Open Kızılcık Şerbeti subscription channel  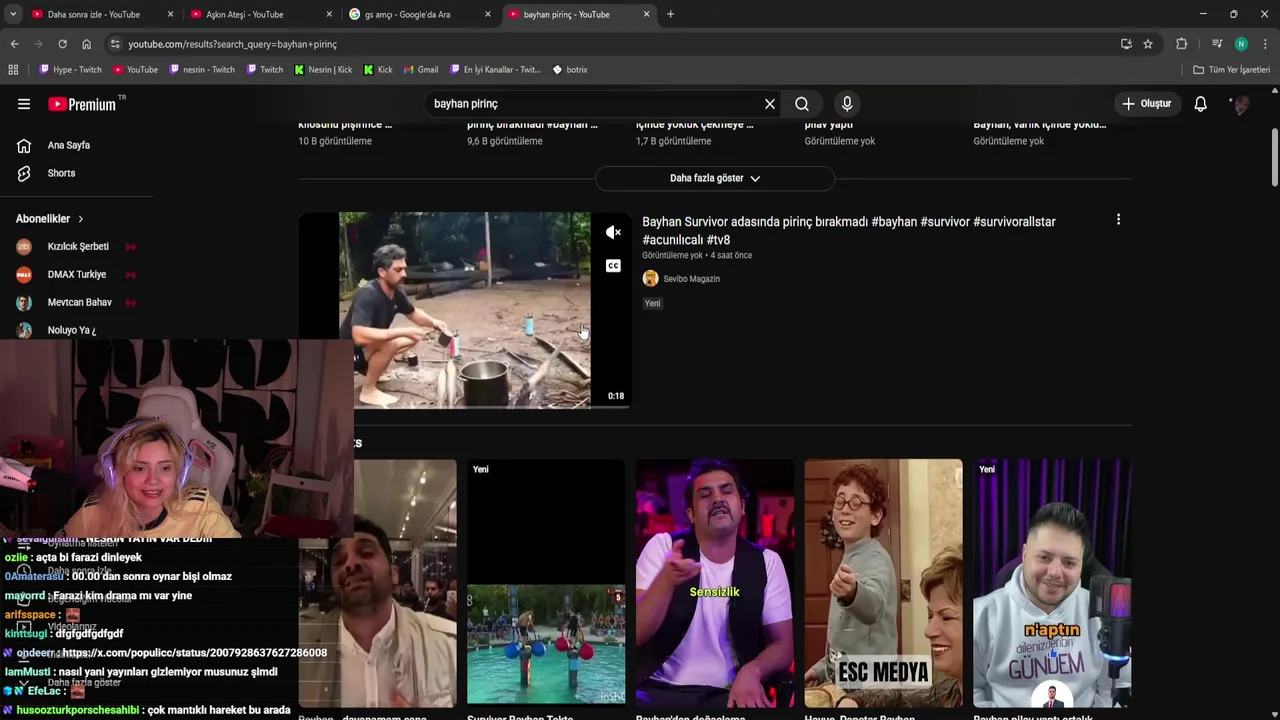click(77, 247)
